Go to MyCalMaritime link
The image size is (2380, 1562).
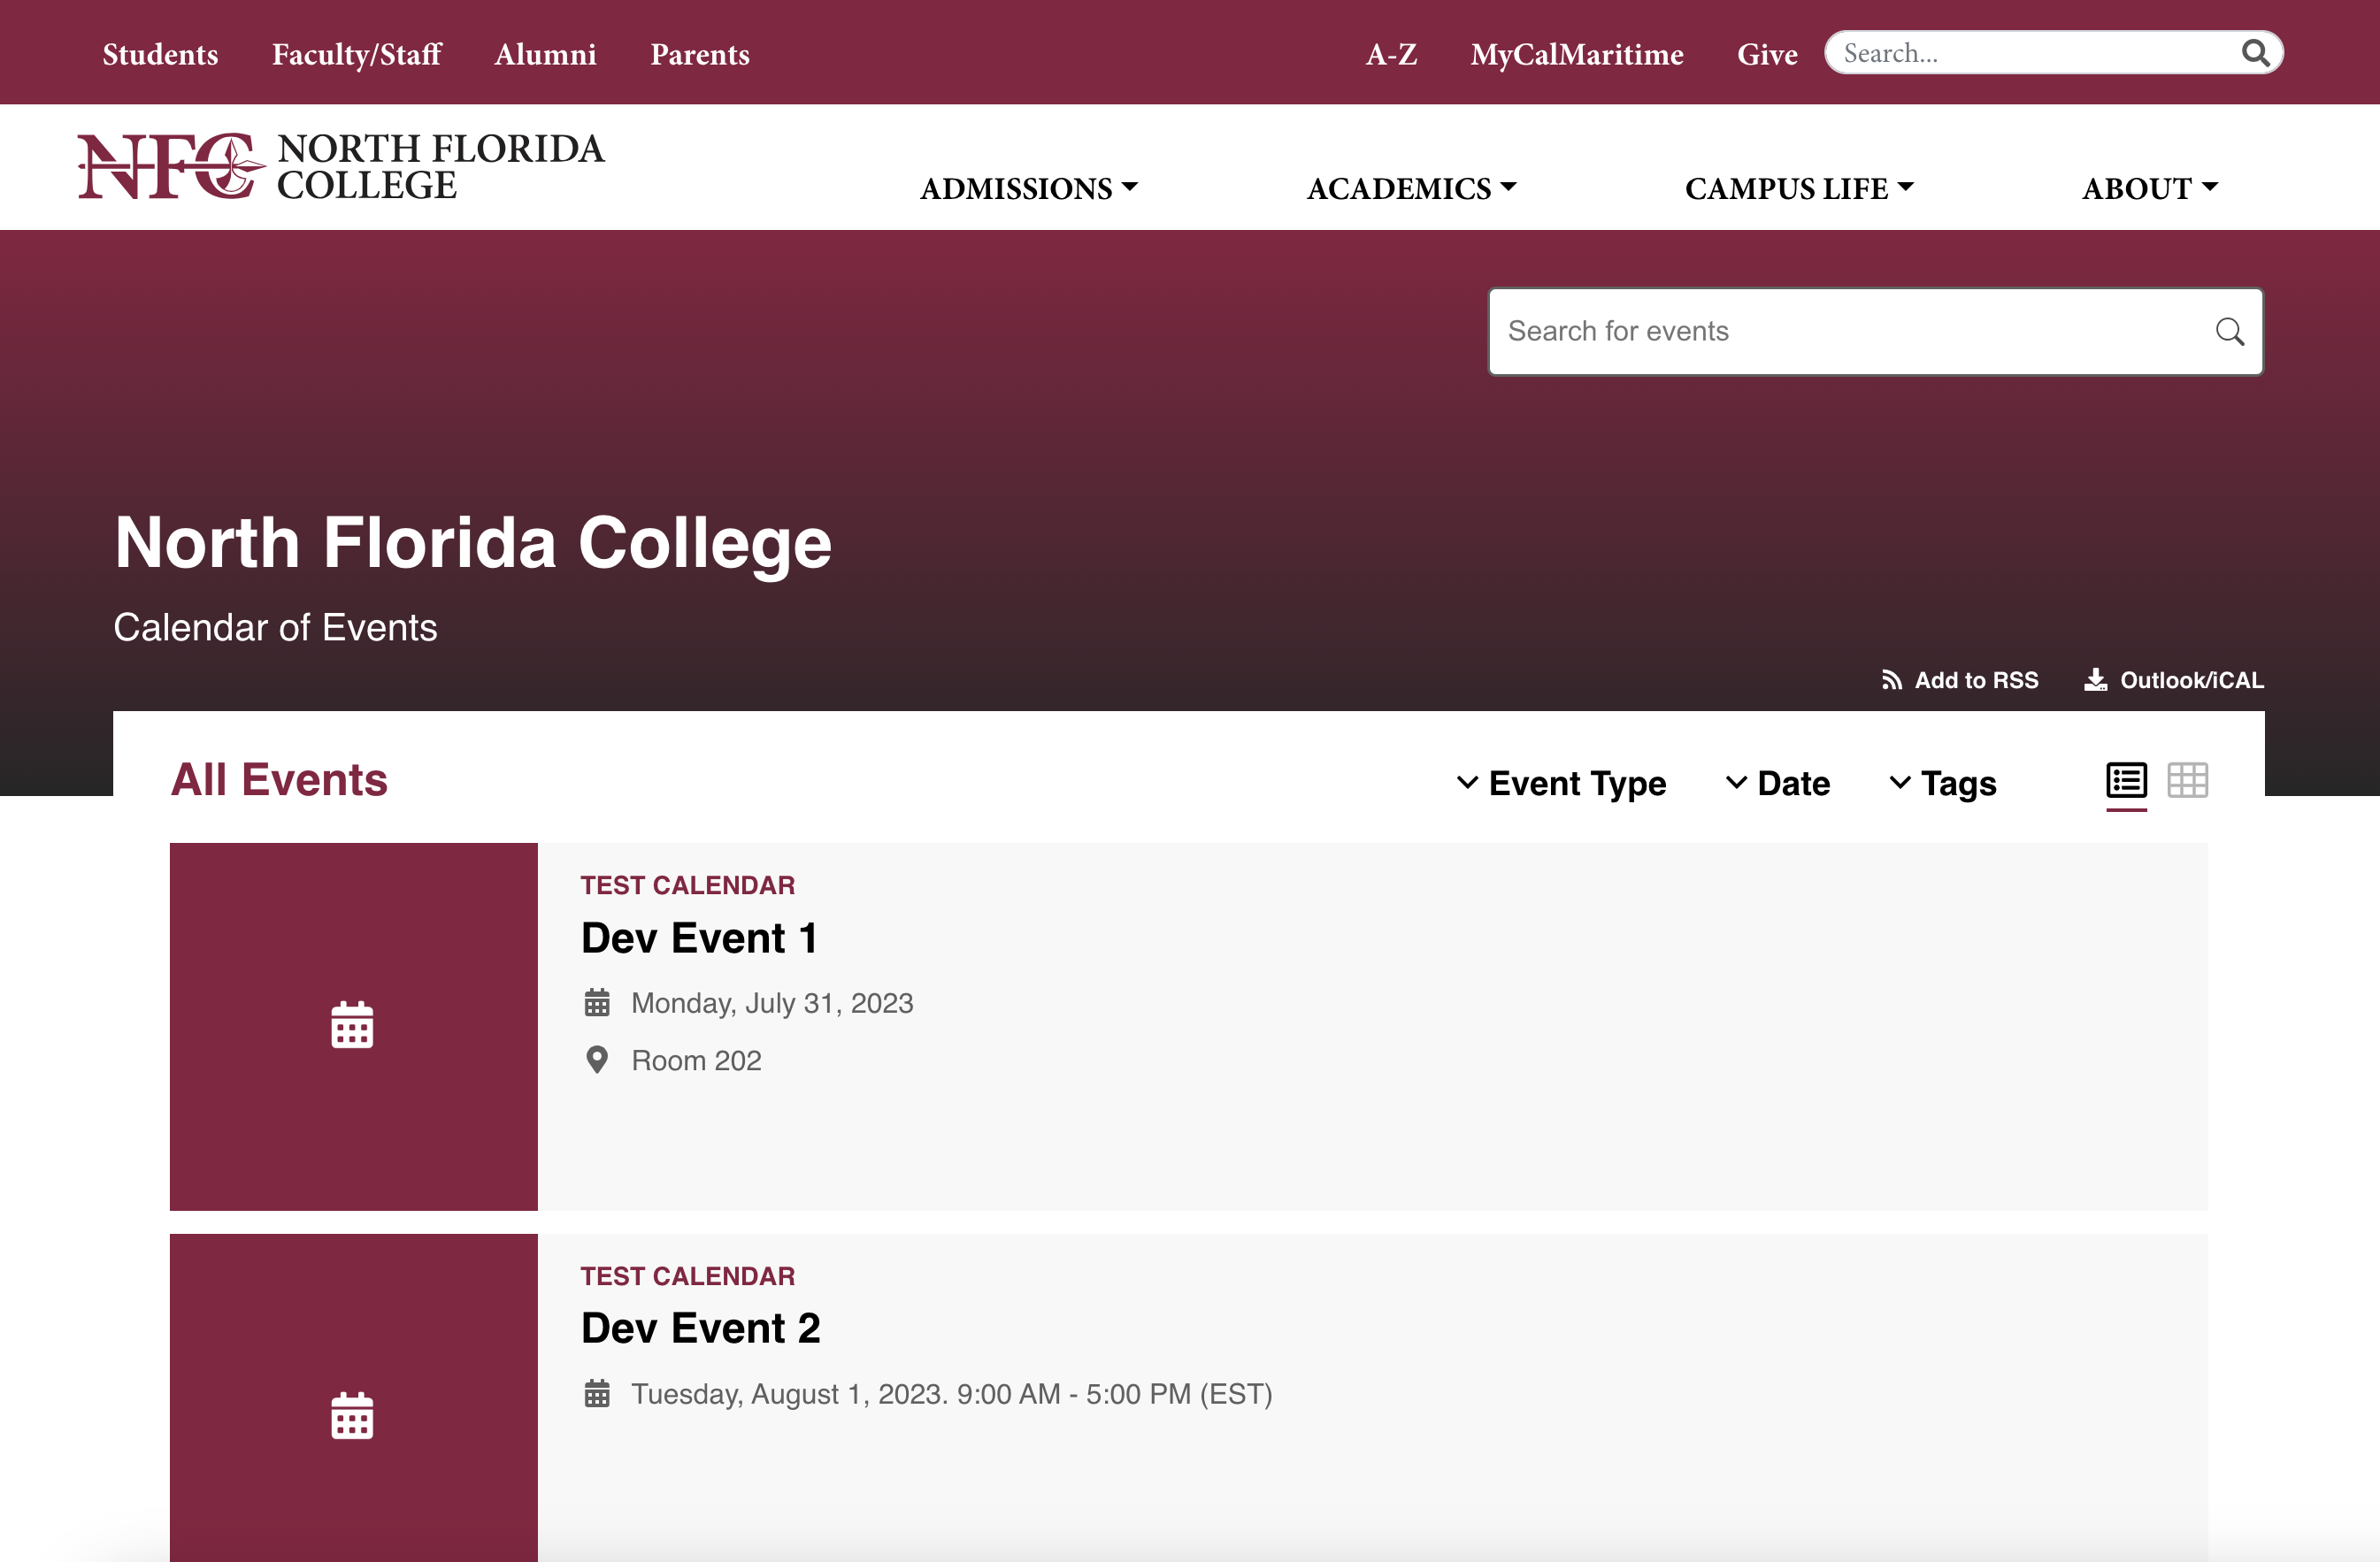1576,54
